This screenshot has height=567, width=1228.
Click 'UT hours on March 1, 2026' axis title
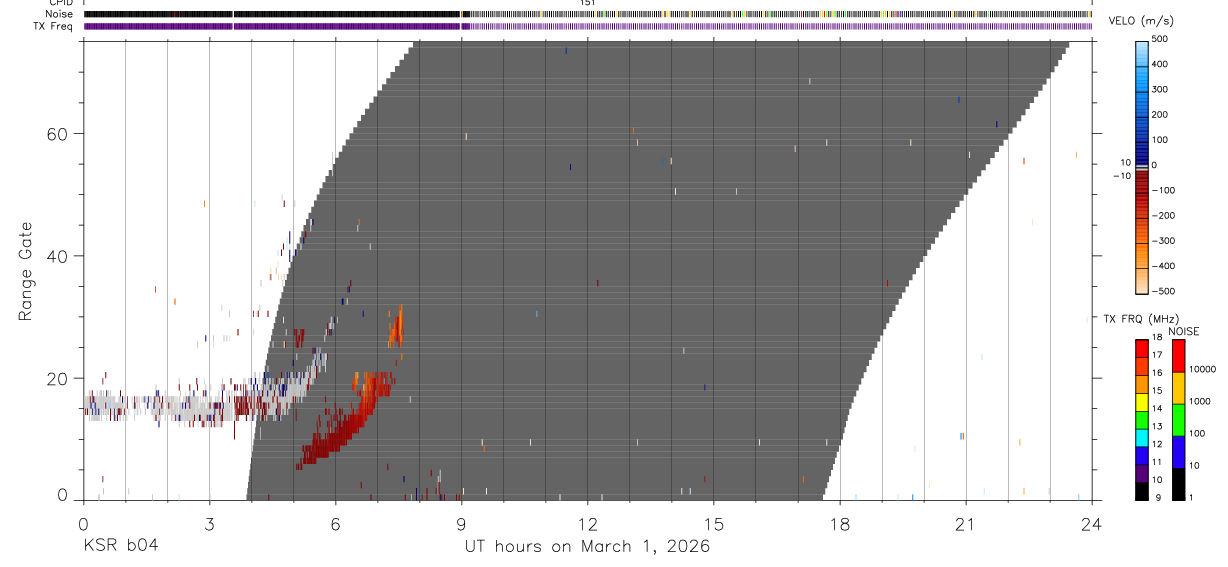tap(587, 547)
